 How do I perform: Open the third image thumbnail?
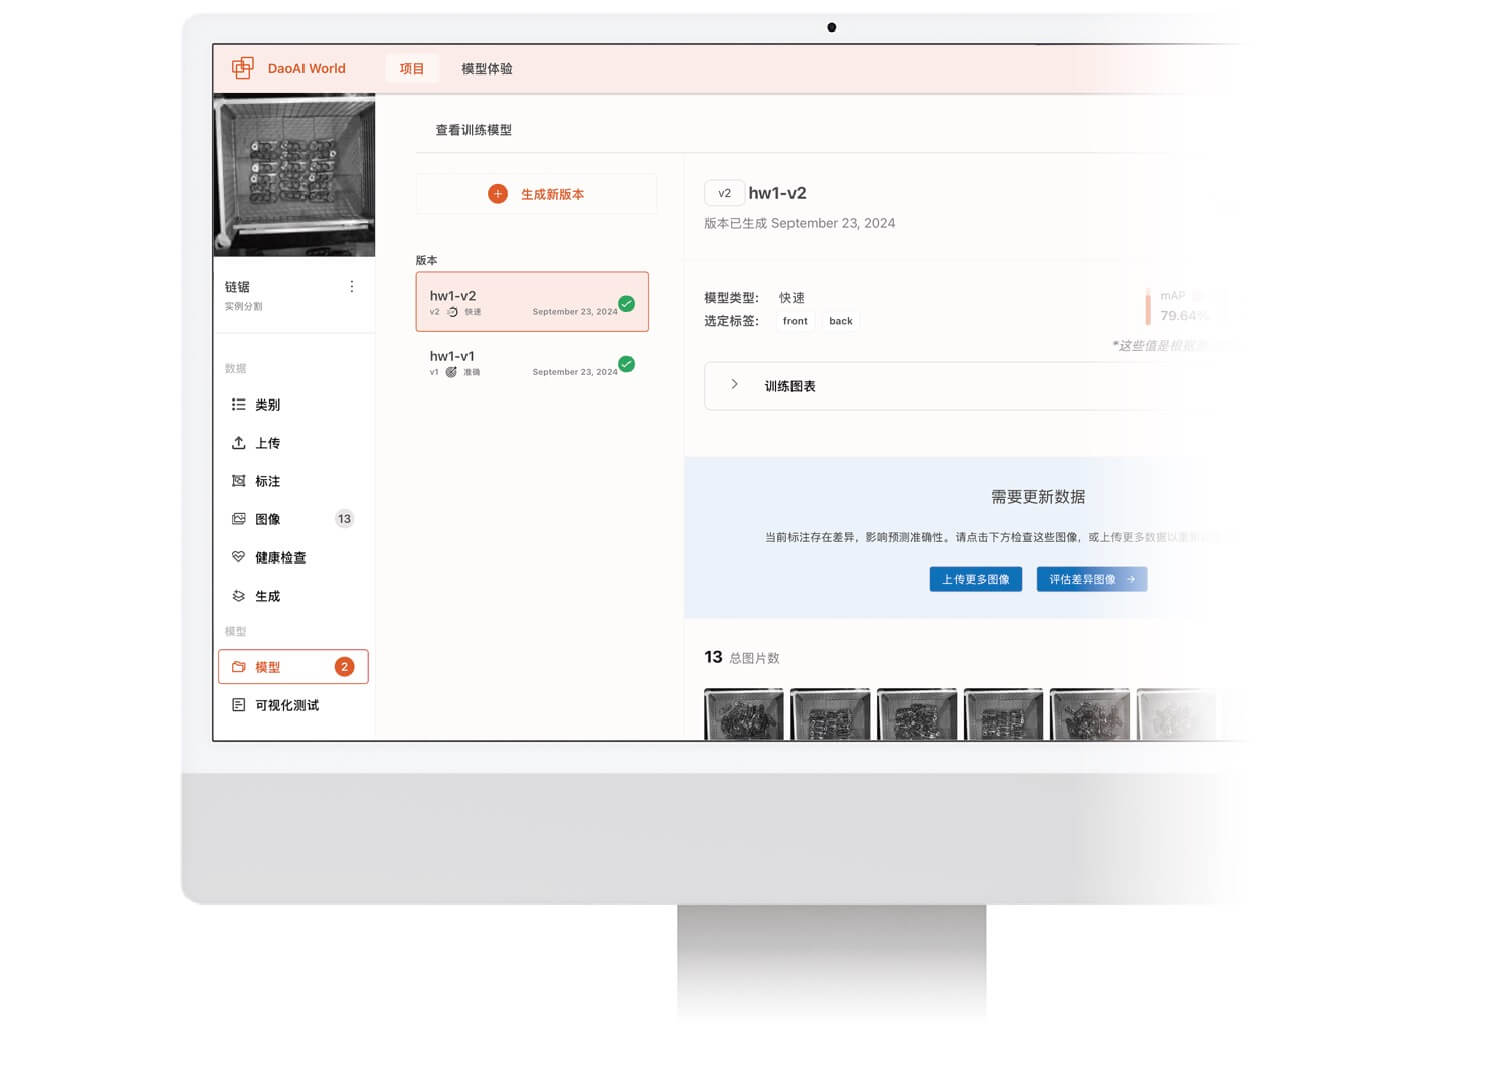pyautogui.click(x=917, y=714)
